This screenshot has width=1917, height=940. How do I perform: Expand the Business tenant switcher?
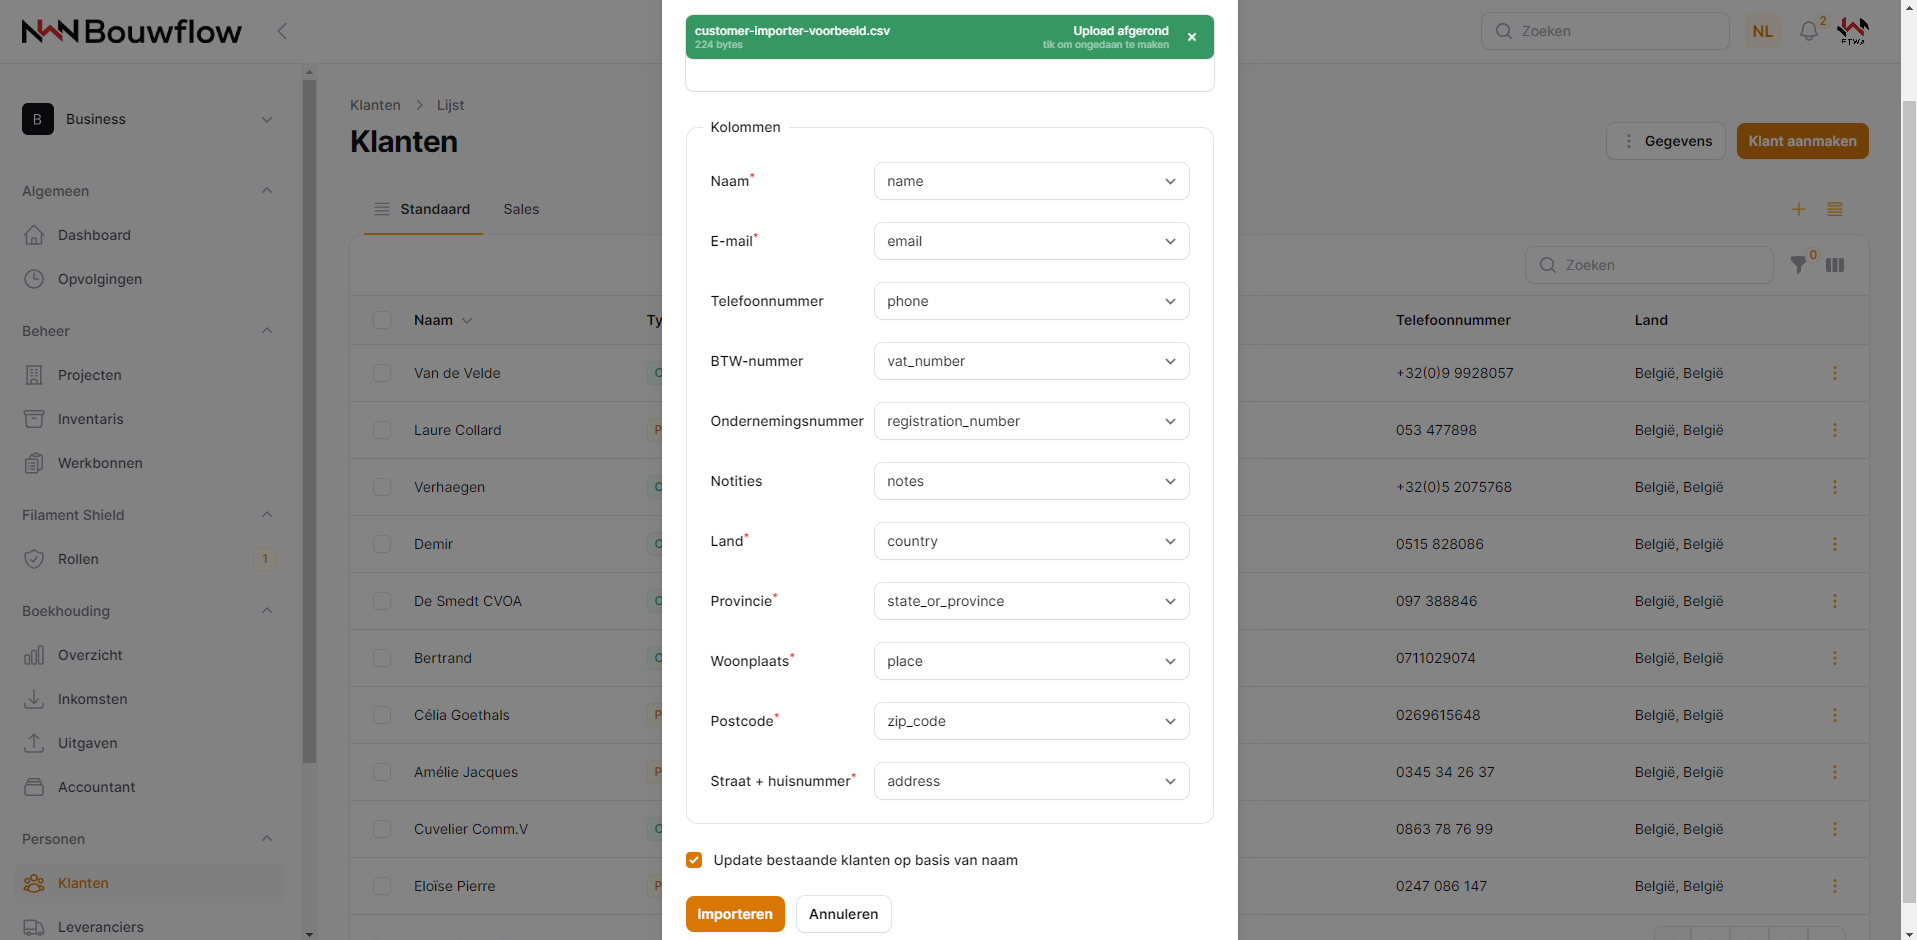[x=148, y=119]
